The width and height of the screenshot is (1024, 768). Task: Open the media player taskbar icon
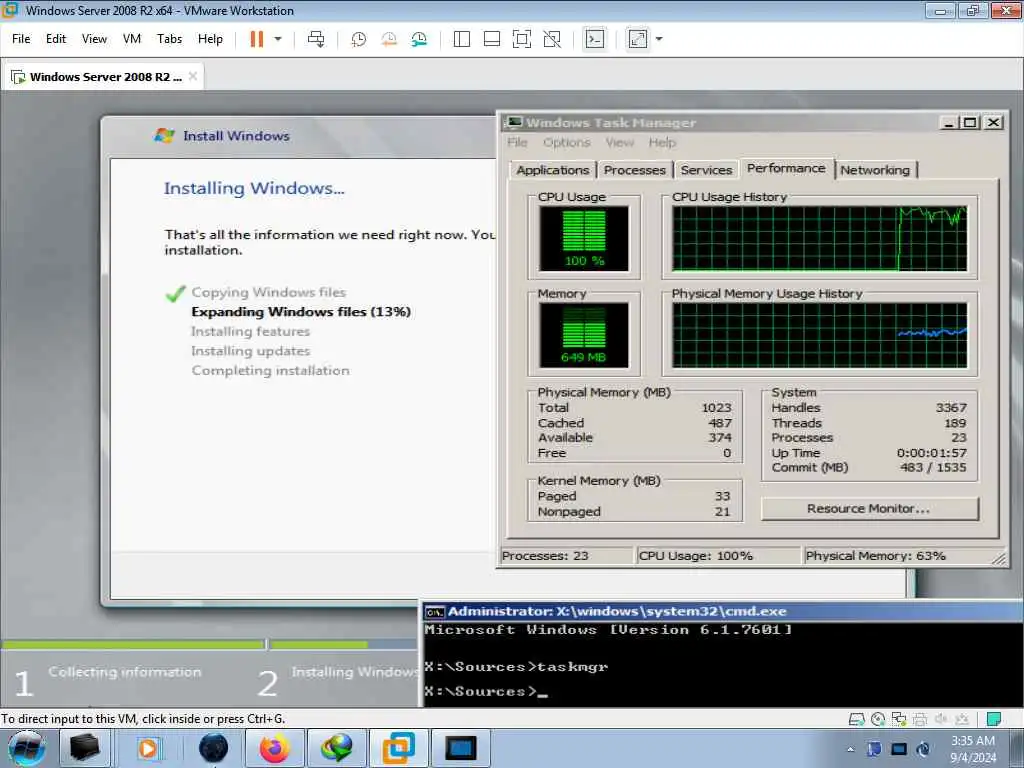click(x=148, y=748)
